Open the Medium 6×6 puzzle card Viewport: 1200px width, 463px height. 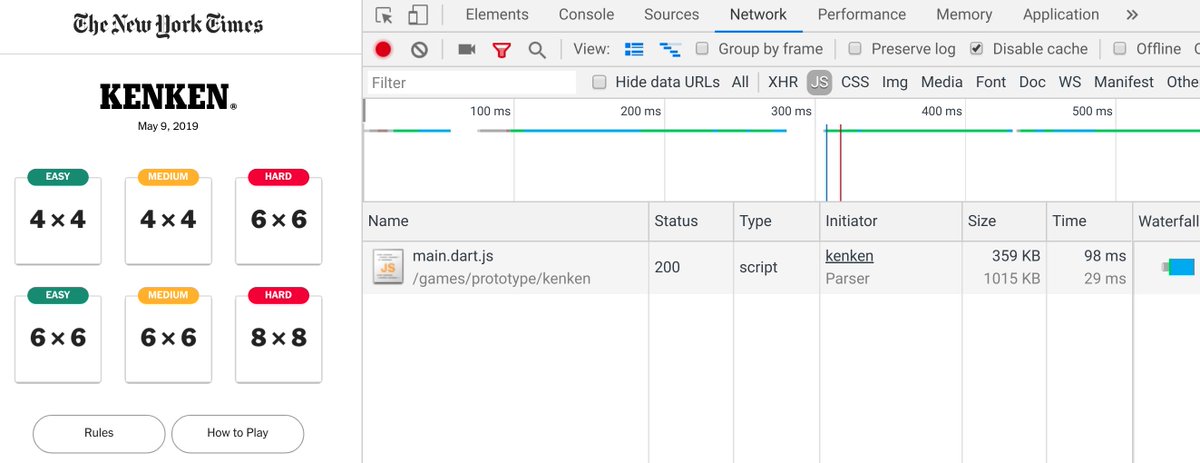(x=168, y=335)
